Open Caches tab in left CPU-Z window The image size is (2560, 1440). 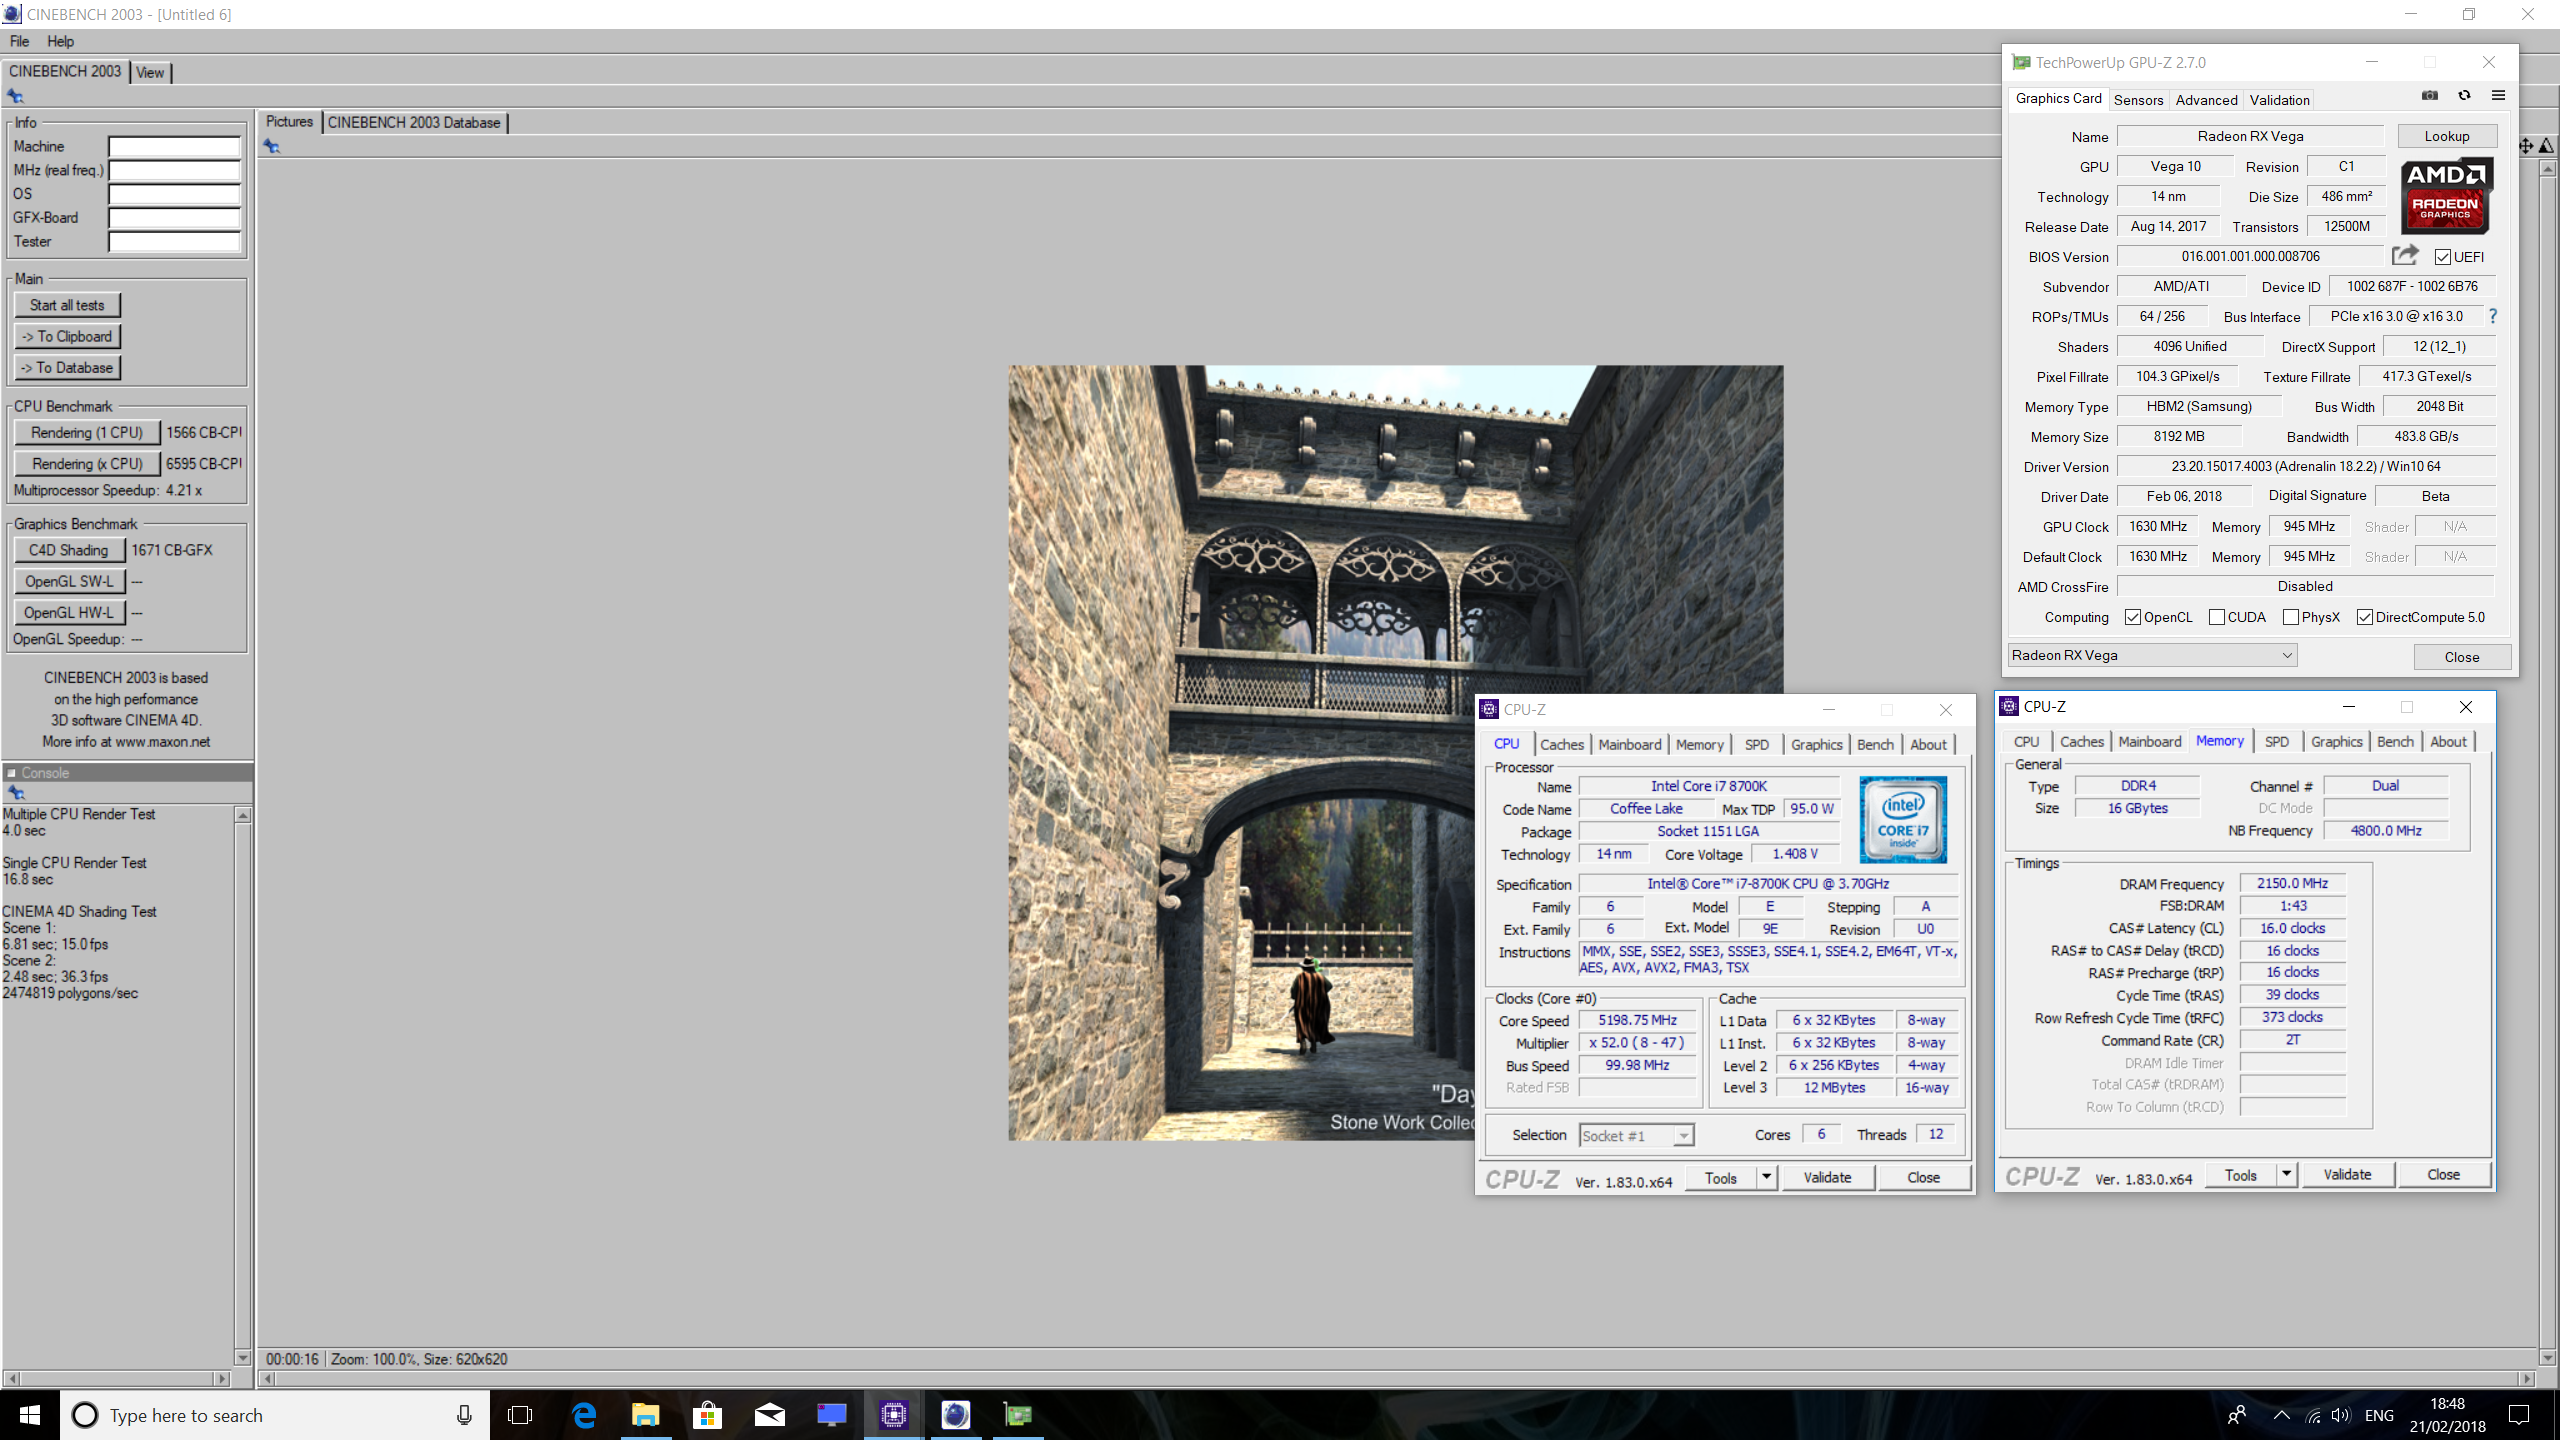click(x=1562, y=744)
